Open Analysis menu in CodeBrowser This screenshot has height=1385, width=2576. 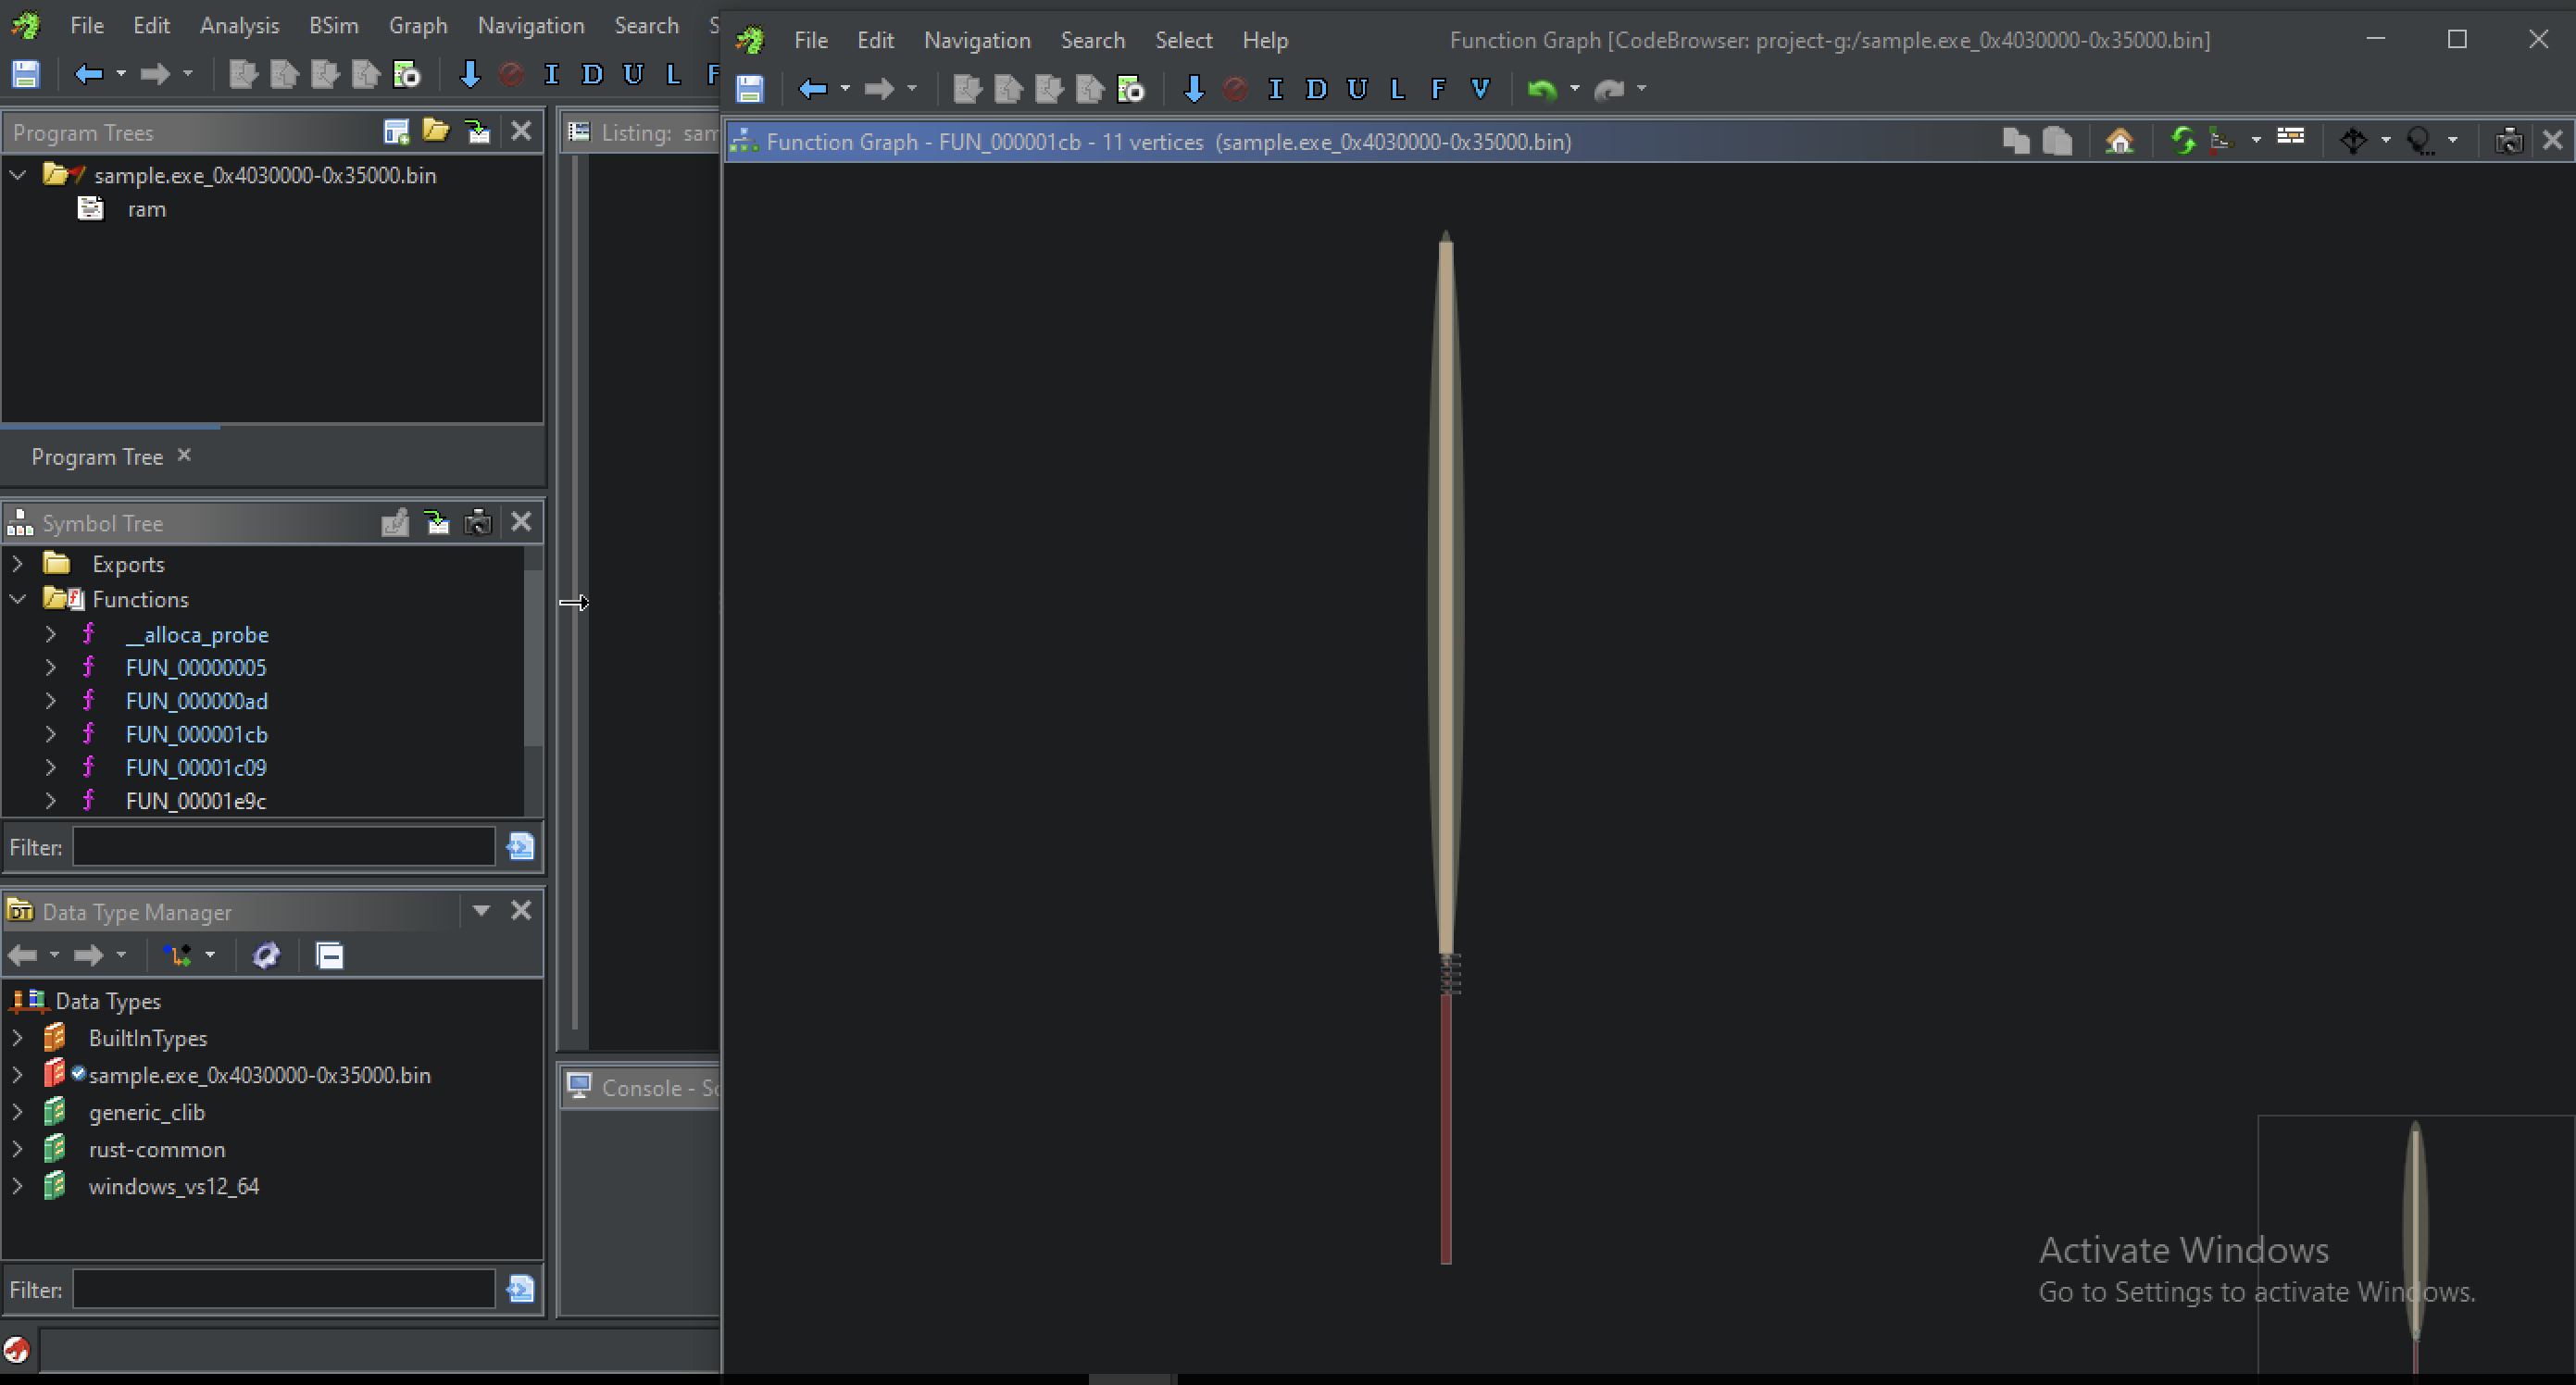239,26
